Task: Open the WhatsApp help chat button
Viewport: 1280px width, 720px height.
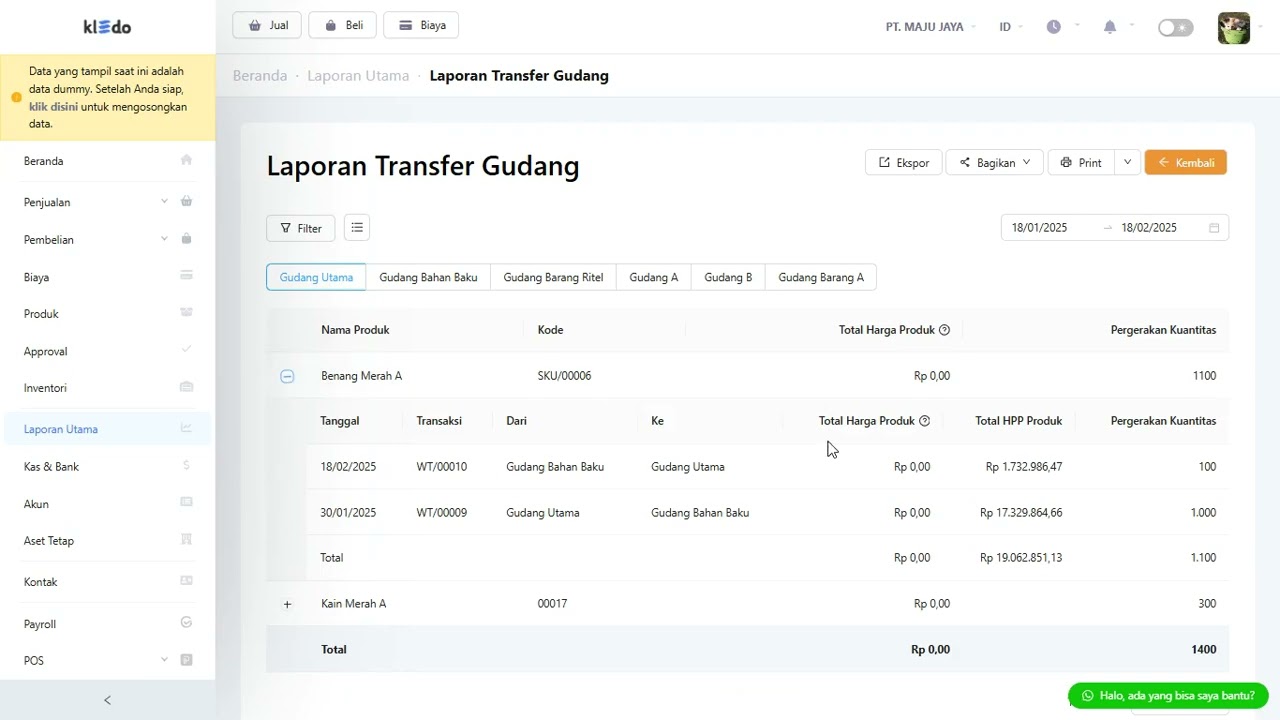Action: point(1168,695)
